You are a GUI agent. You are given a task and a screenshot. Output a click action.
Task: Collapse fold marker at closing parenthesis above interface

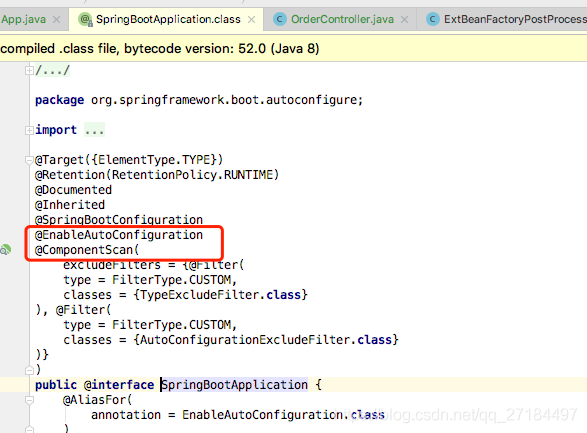[29, 370]
